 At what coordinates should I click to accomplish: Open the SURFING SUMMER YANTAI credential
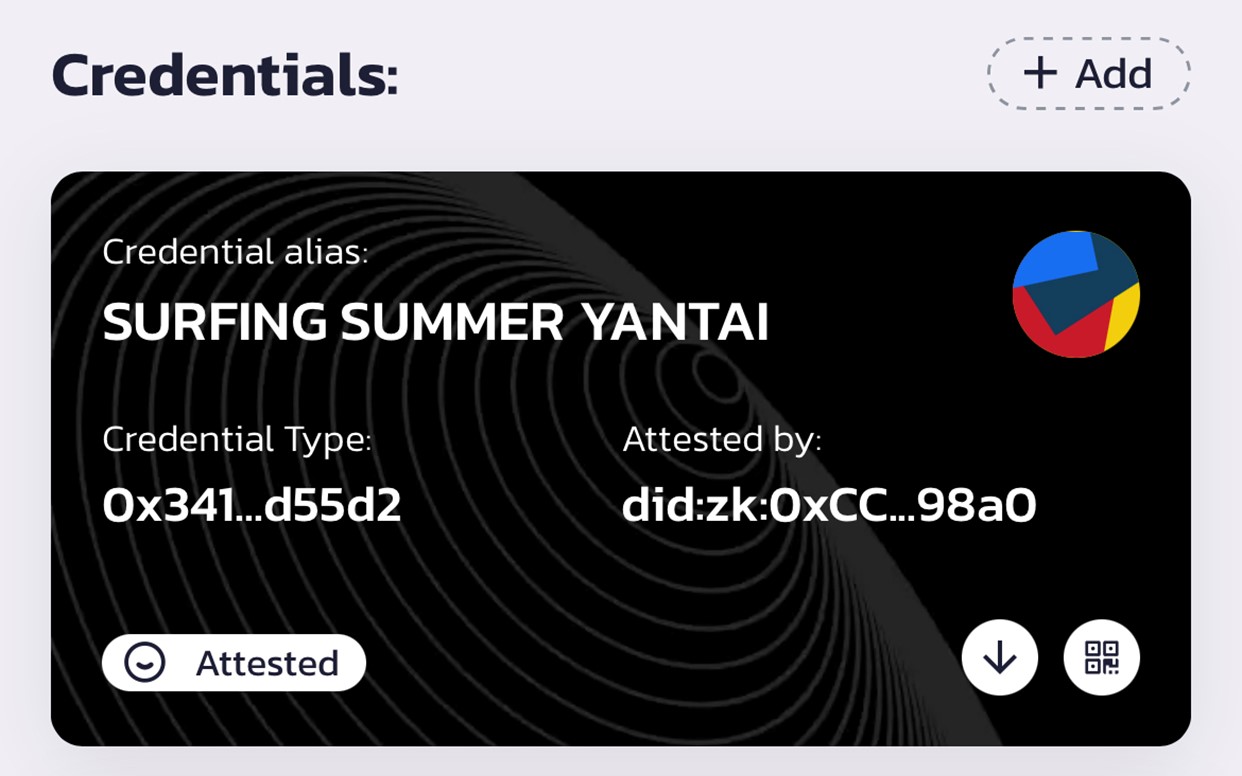pyautogui.click(x=437, y=322)
